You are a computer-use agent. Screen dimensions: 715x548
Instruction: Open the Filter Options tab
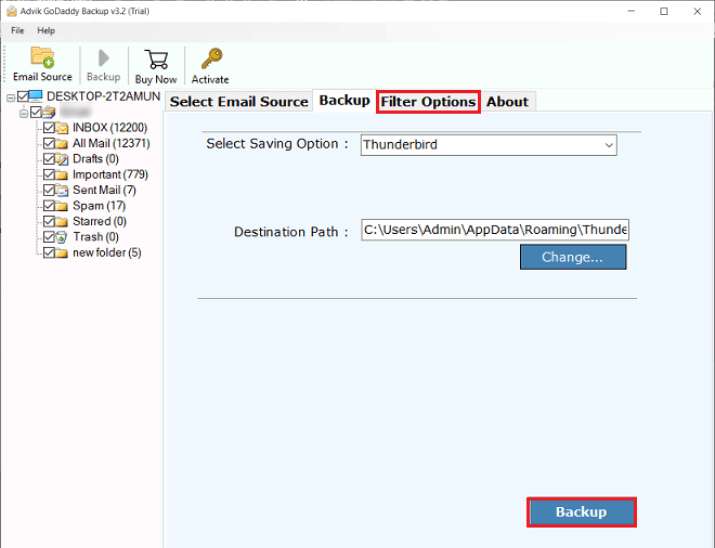click(x=428, y=102)
